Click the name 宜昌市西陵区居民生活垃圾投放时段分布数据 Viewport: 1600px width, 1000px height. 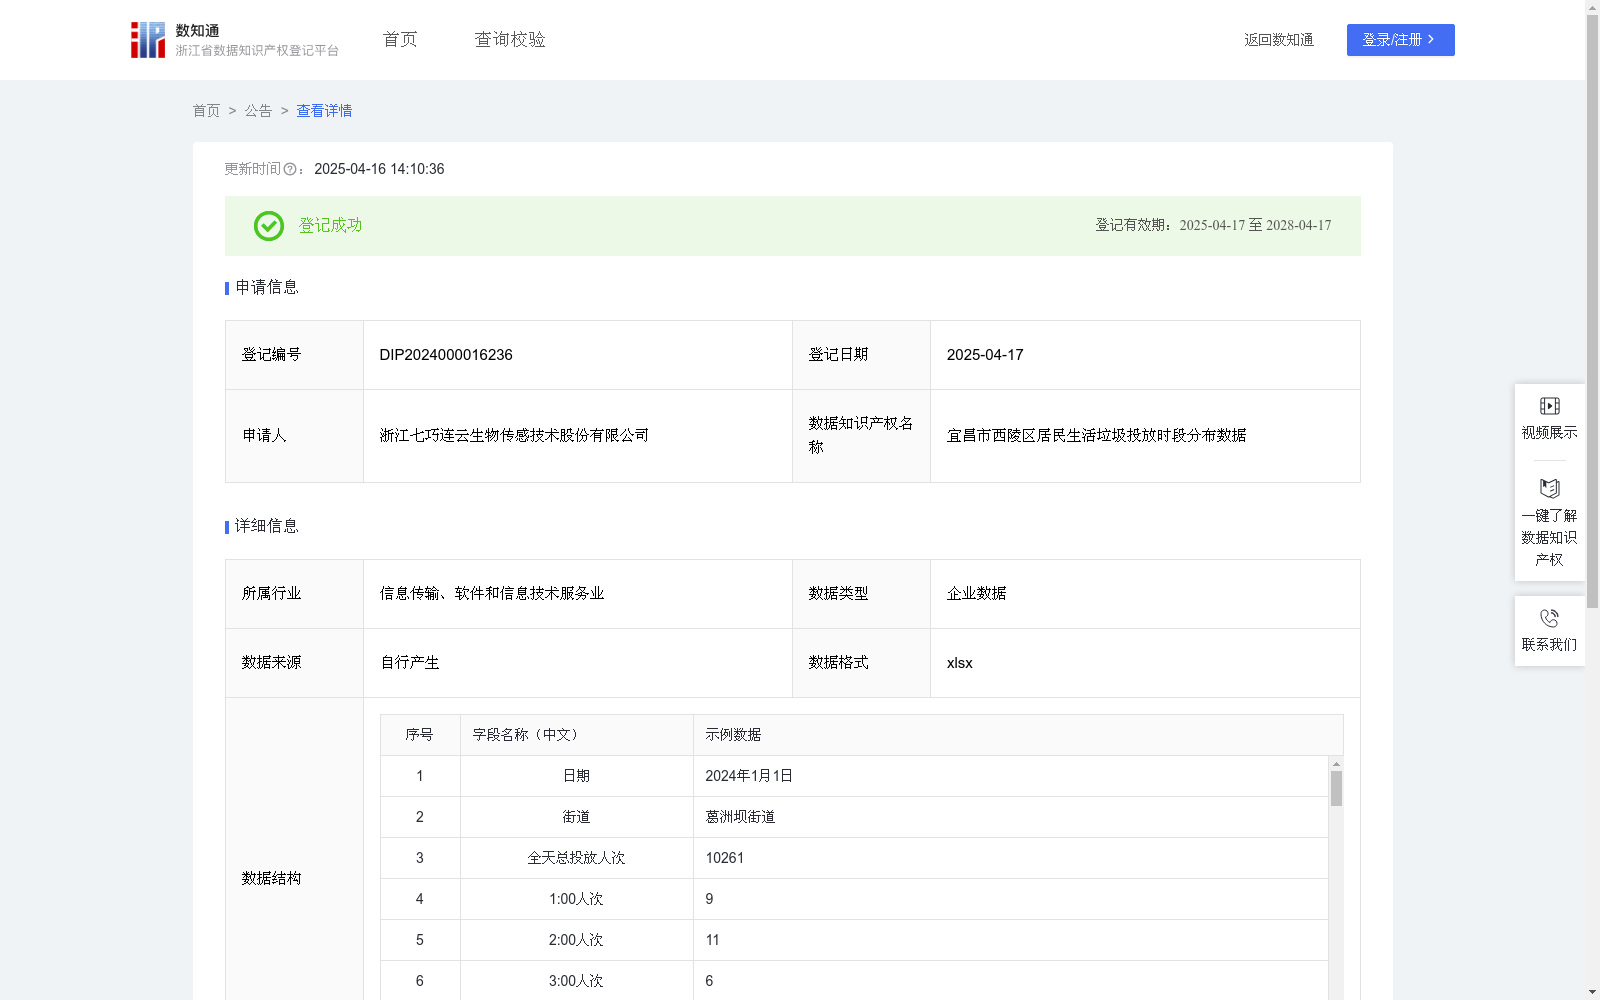point(1096,436)
